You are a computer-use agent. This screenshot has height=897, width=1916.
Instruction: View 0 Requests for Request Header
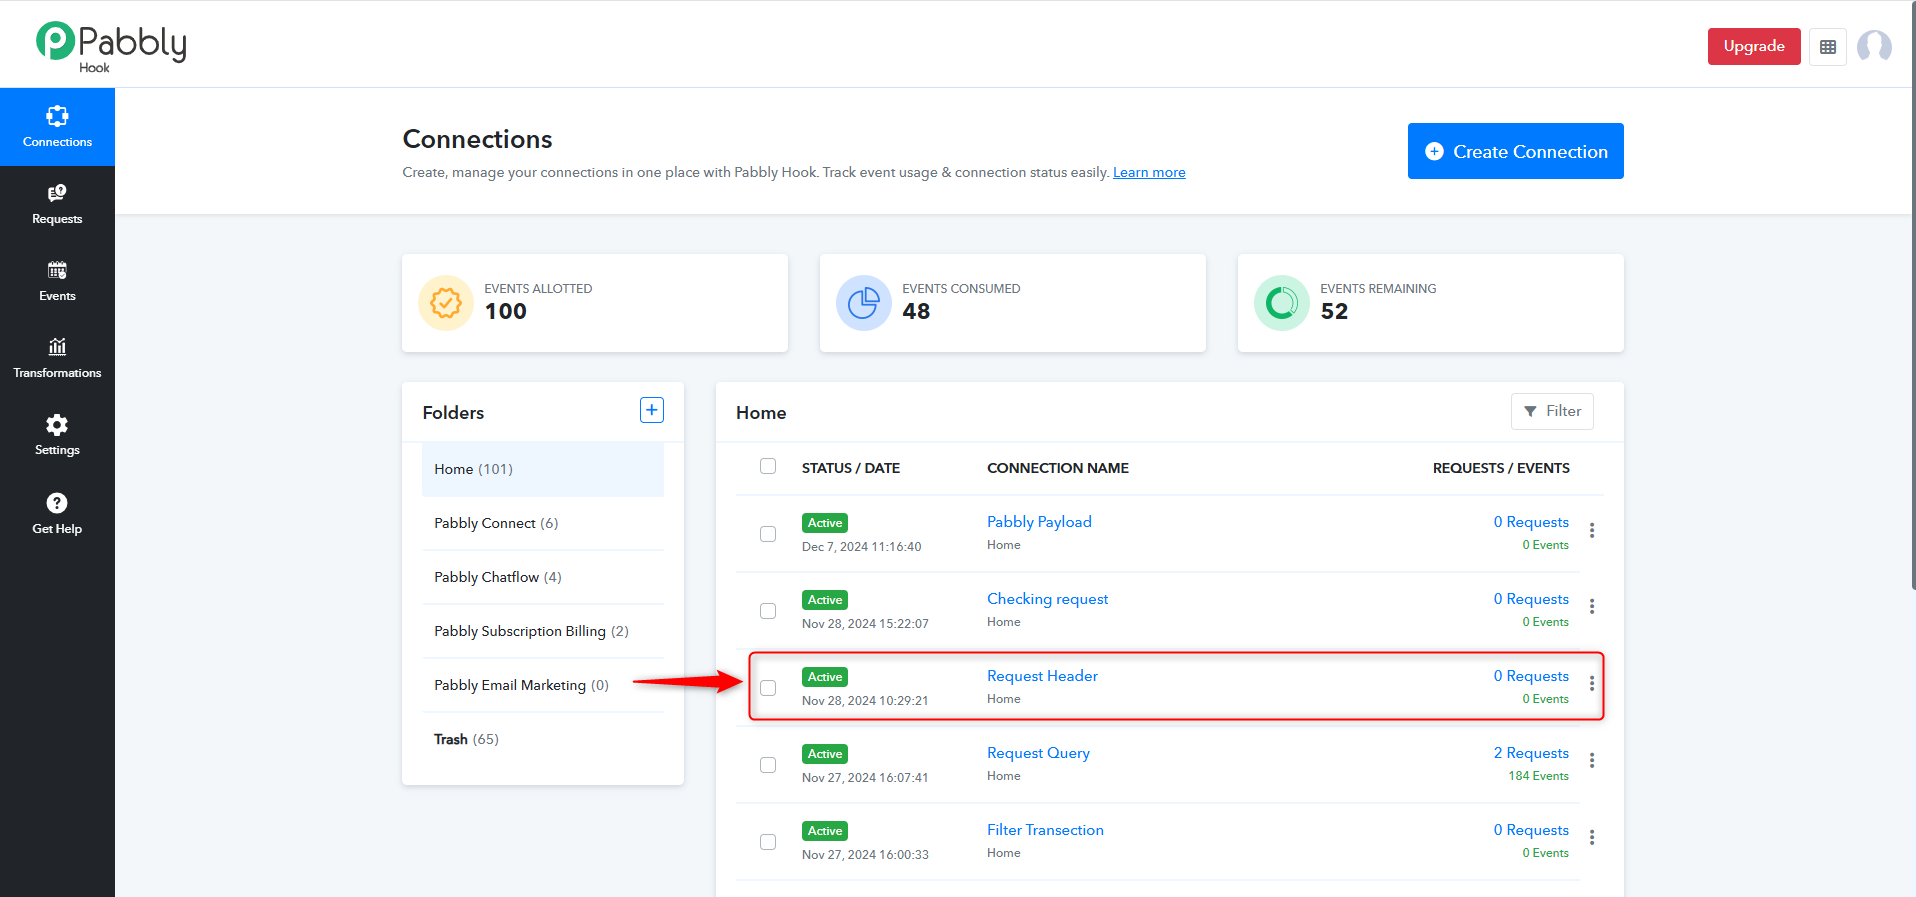click(1531, 676)
